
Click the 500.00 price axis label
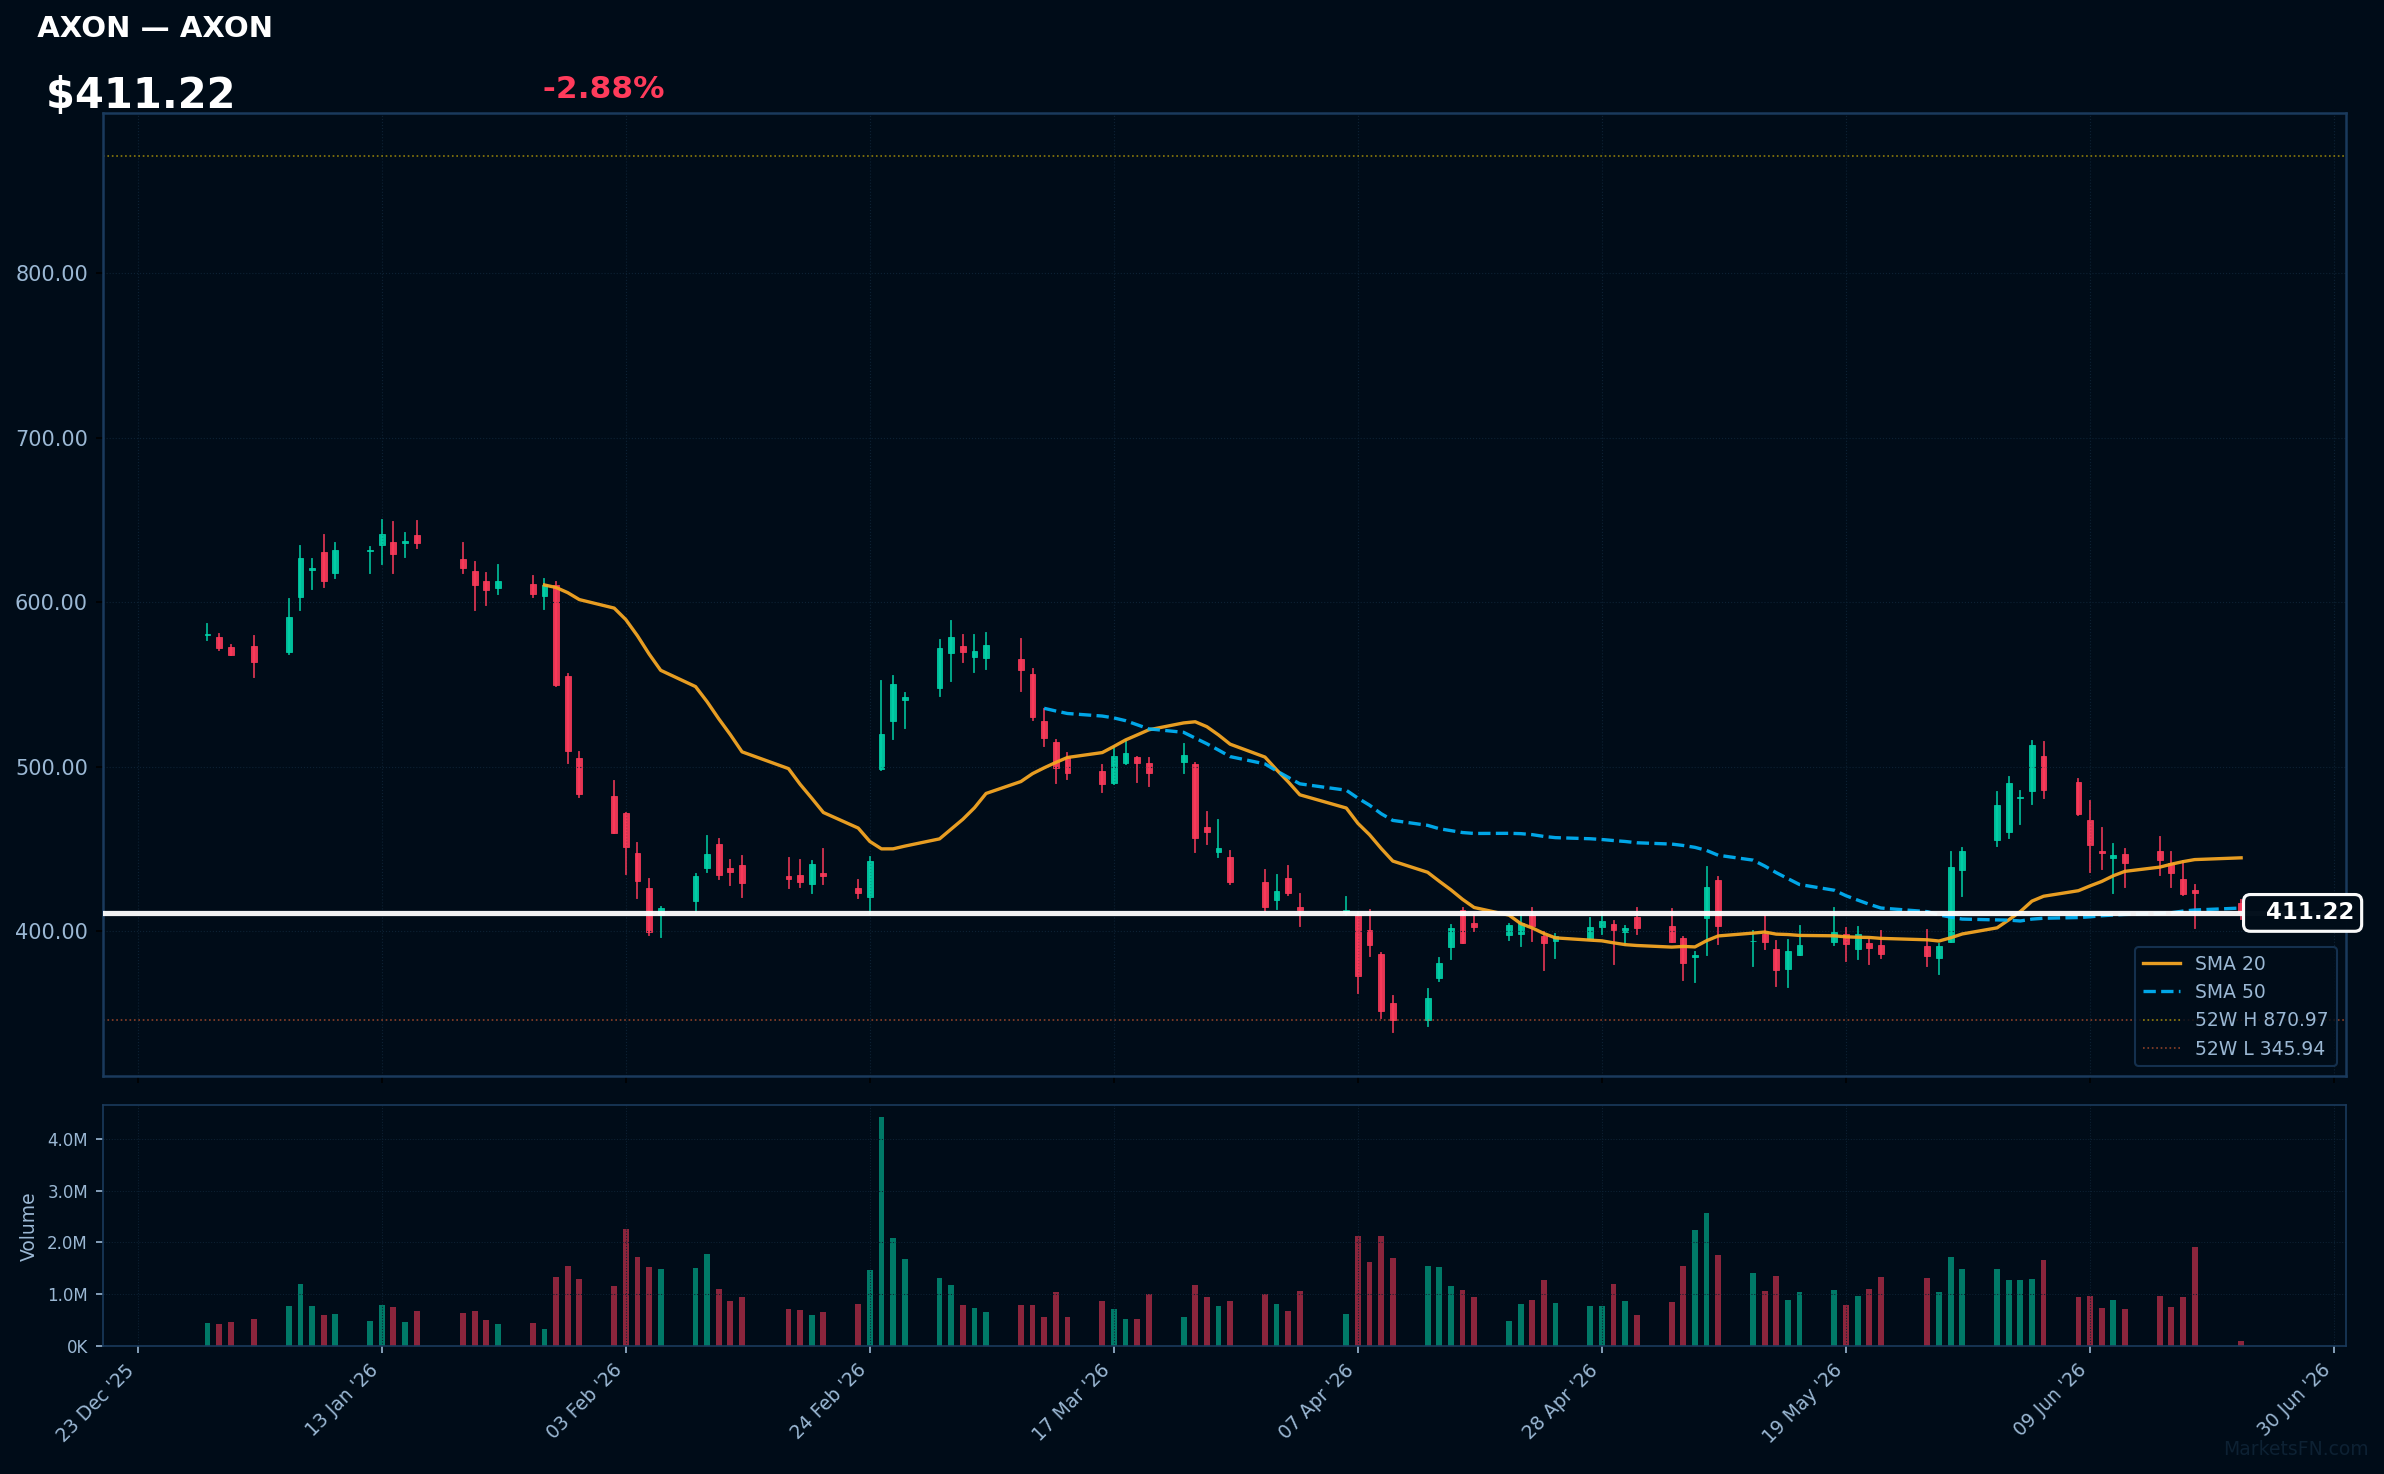pyautogui.click(x=52, y=767)
